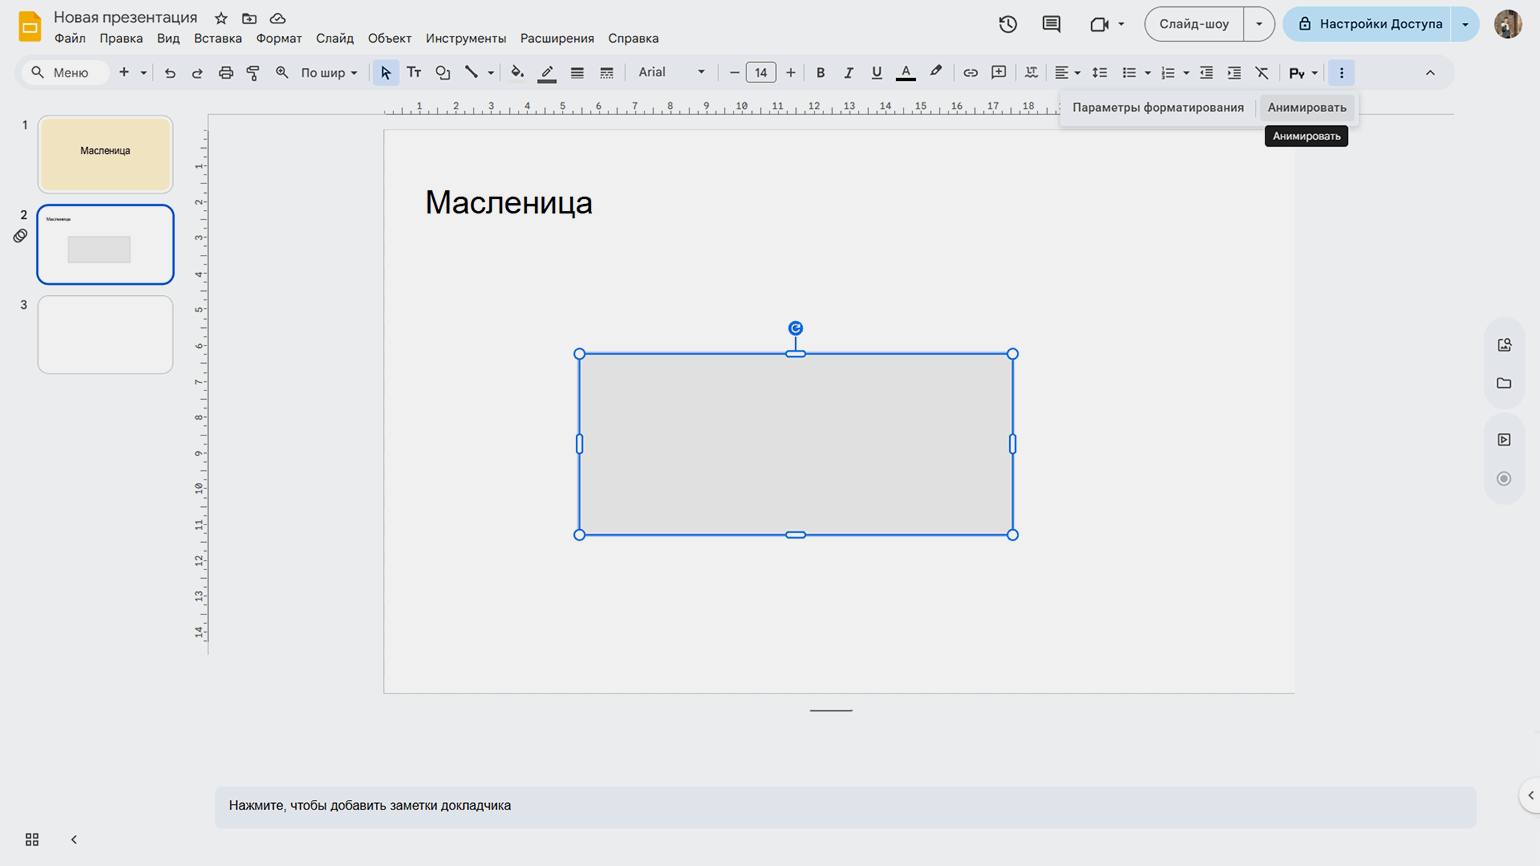
Task: Open the Arial font dropdown
Action: coord(671,73)
